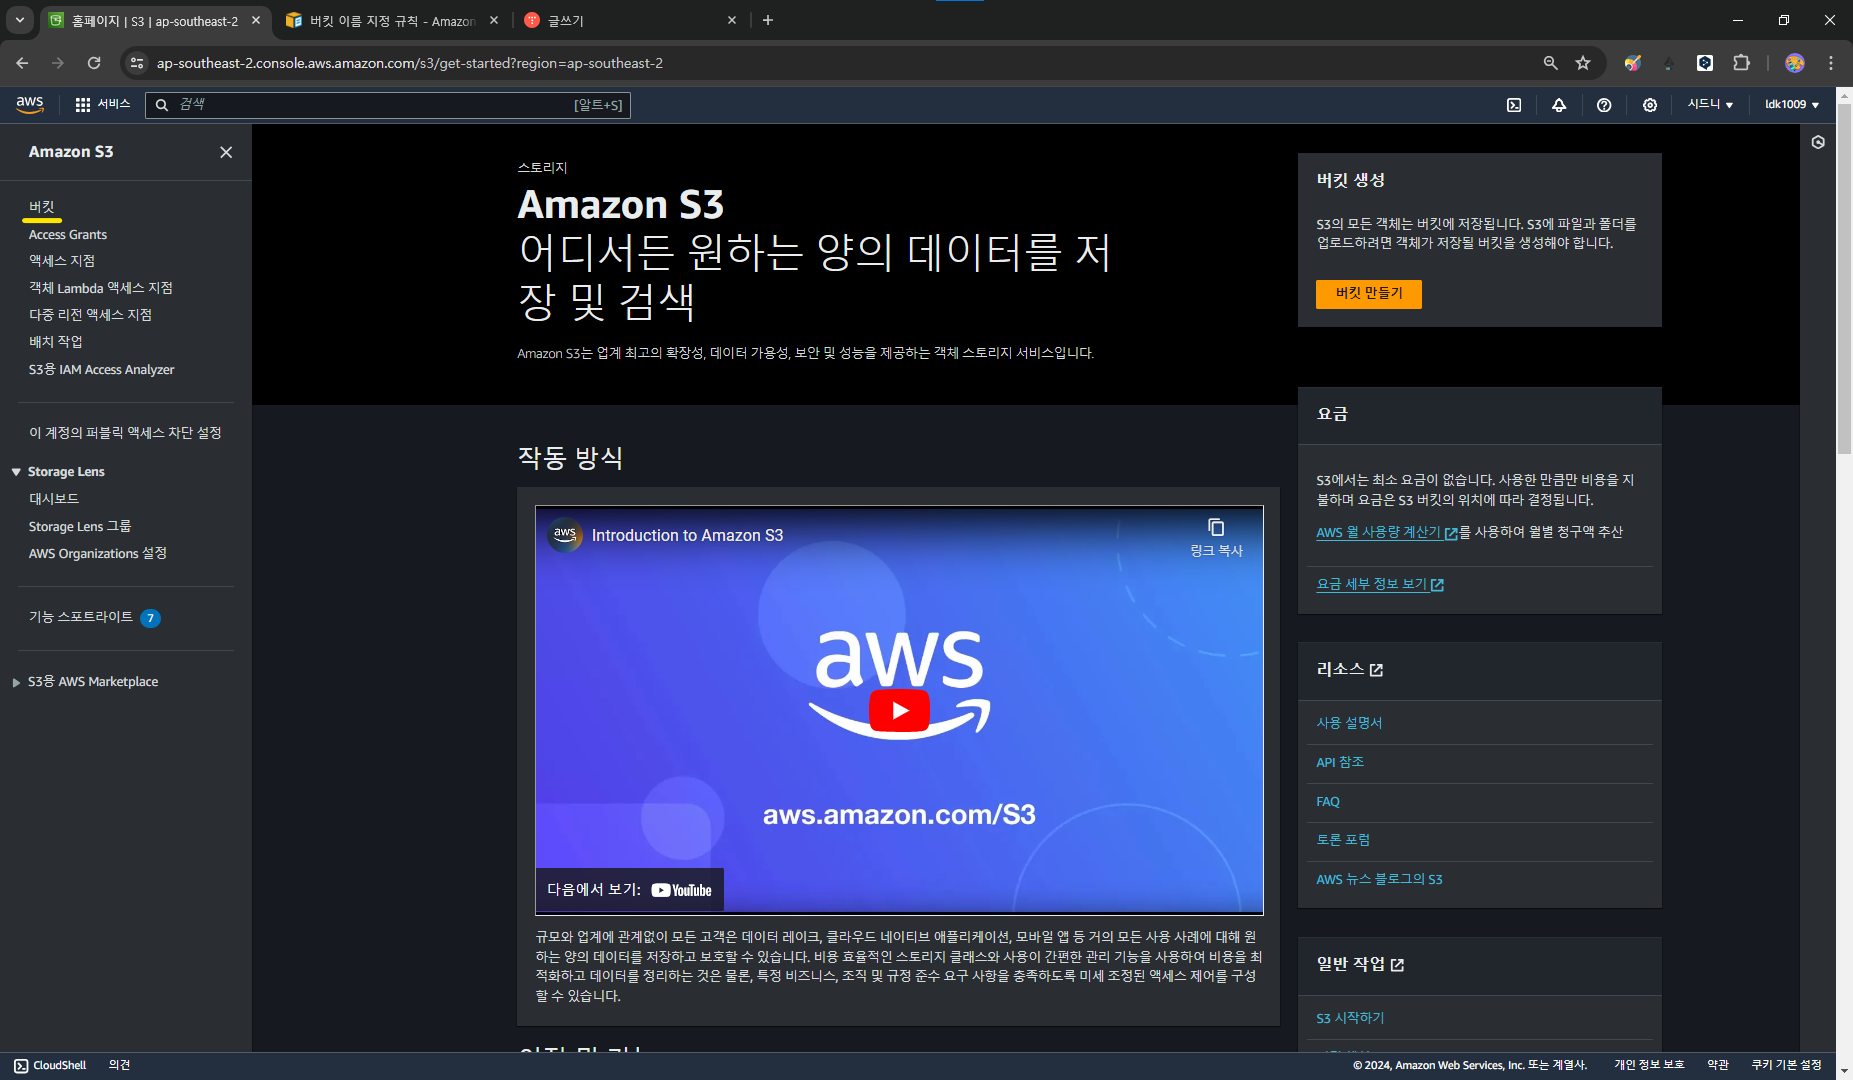
Task: Bookmark this page with the star icon
Action: (x=1583, y=63)
